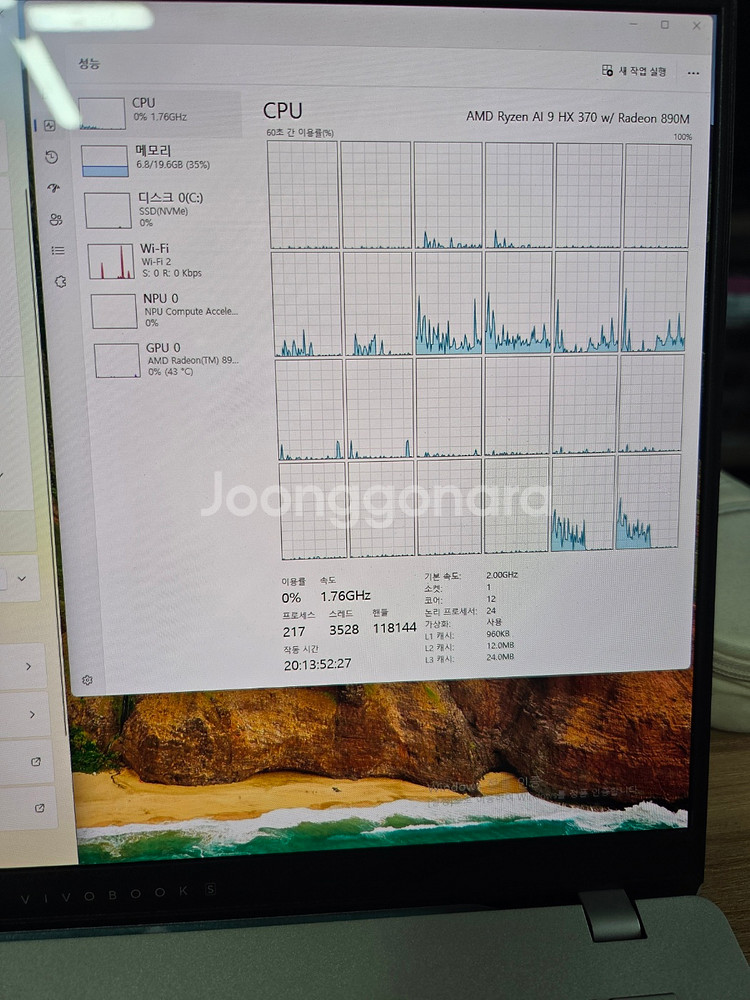Click the 1.76GHz speed value
This screenshot has height=1000, width=750.
(x=345, y=596)
